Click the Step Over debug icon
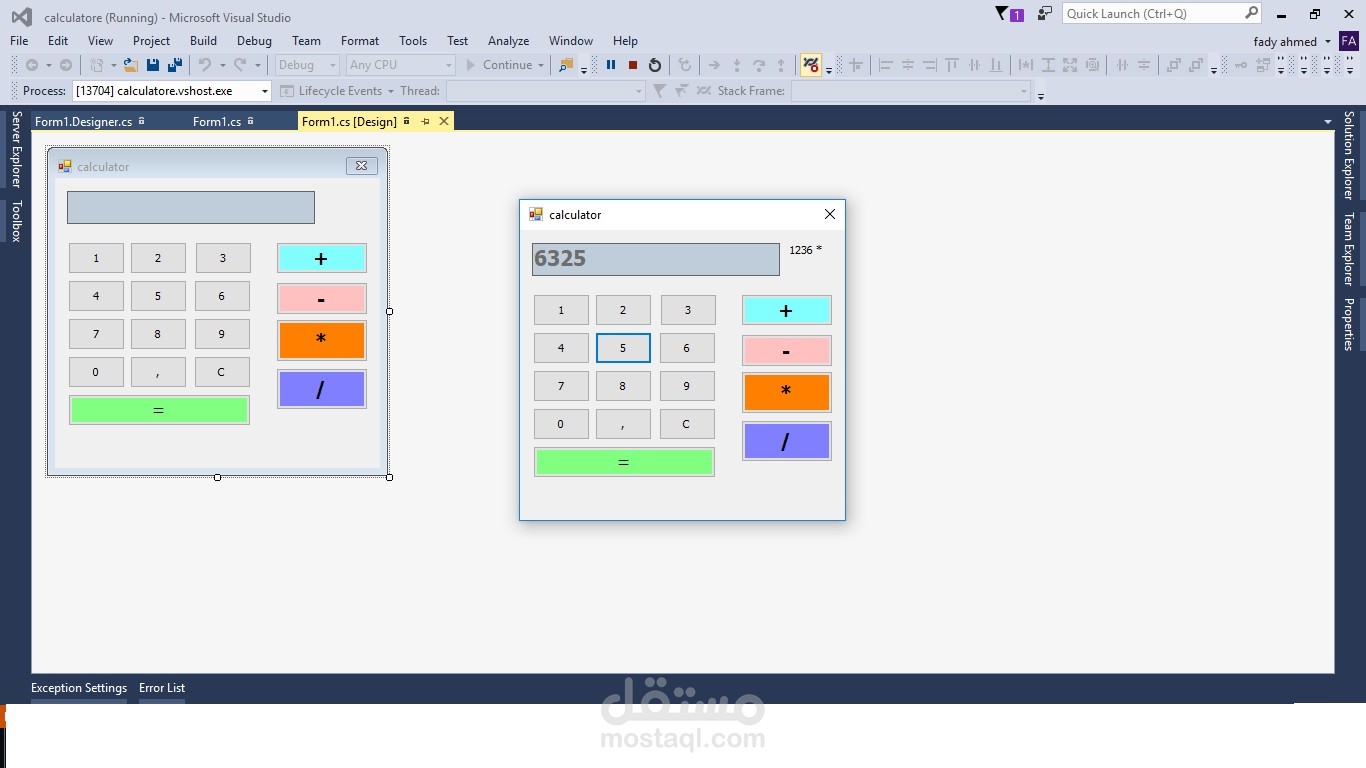Viewport: 1366px width, 768px height. click(759, 65)
